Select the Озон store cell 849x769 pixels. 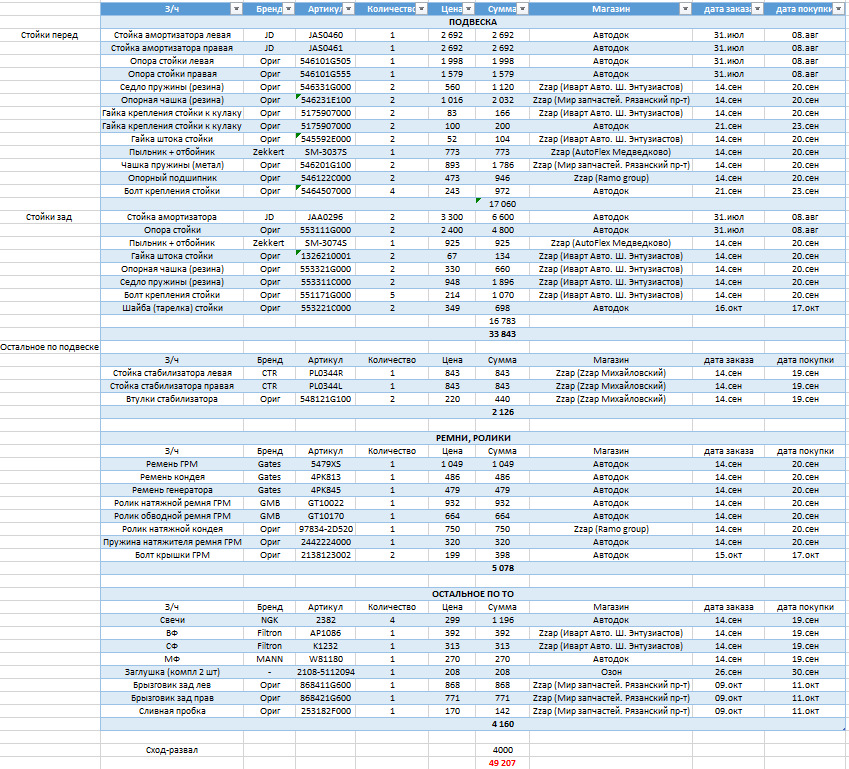[x=611, y=672]
